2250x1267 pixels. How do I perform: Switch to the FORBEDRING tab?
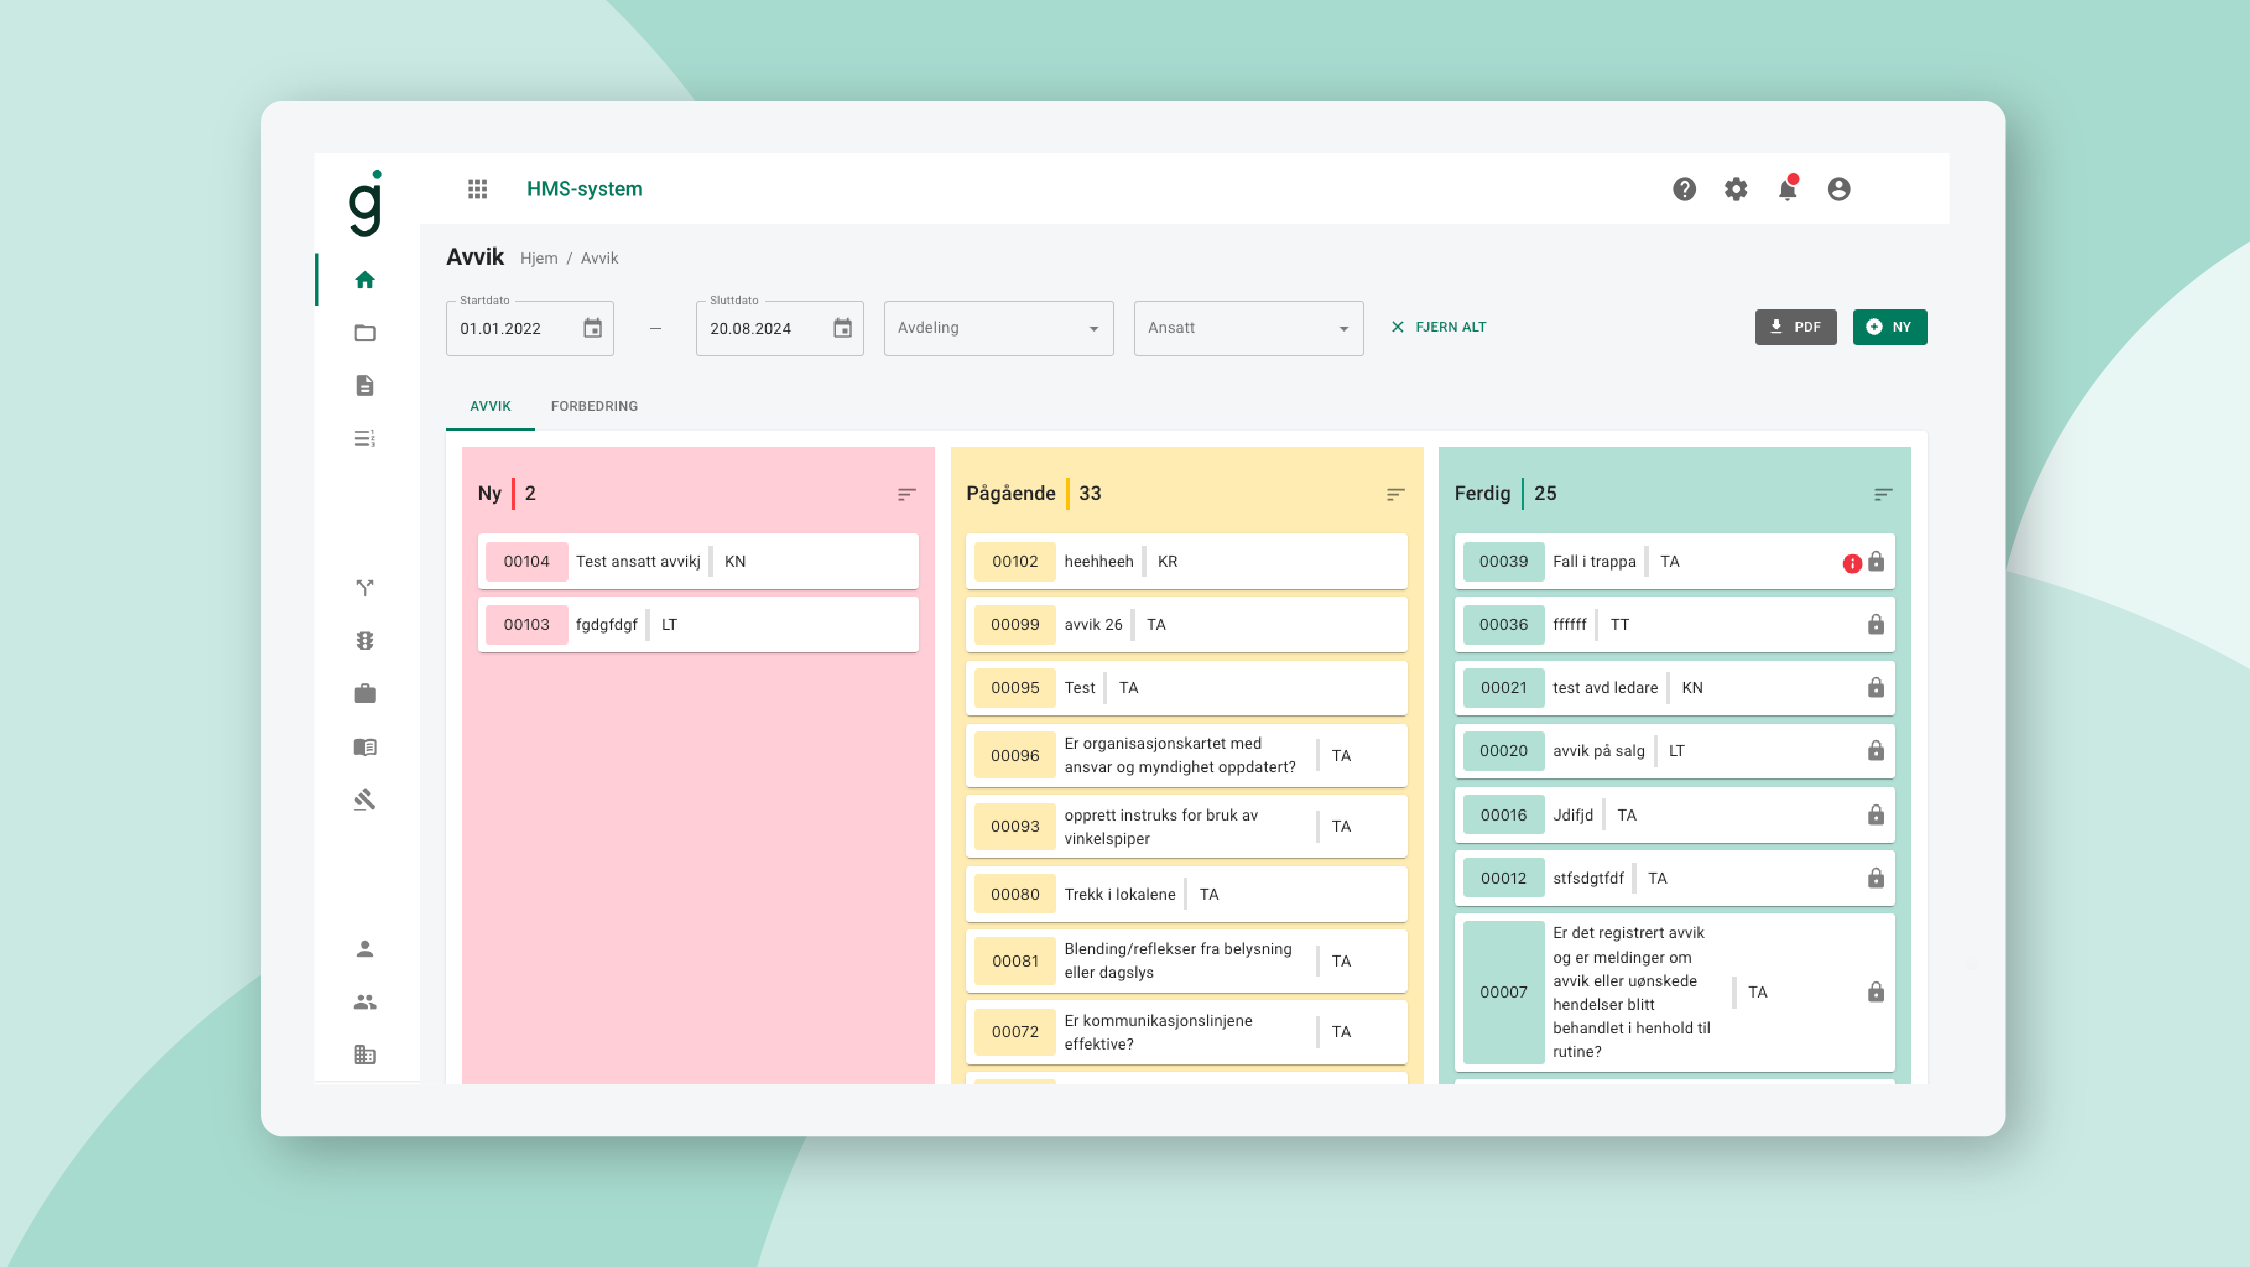594,406
